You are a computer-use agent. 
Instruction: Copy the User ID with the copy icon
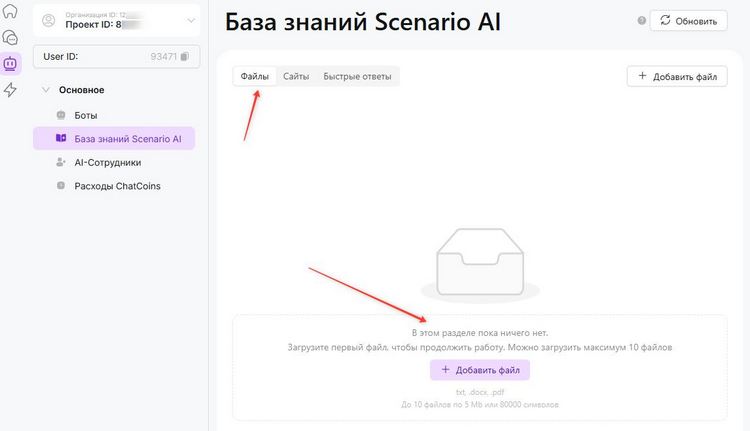185,56
